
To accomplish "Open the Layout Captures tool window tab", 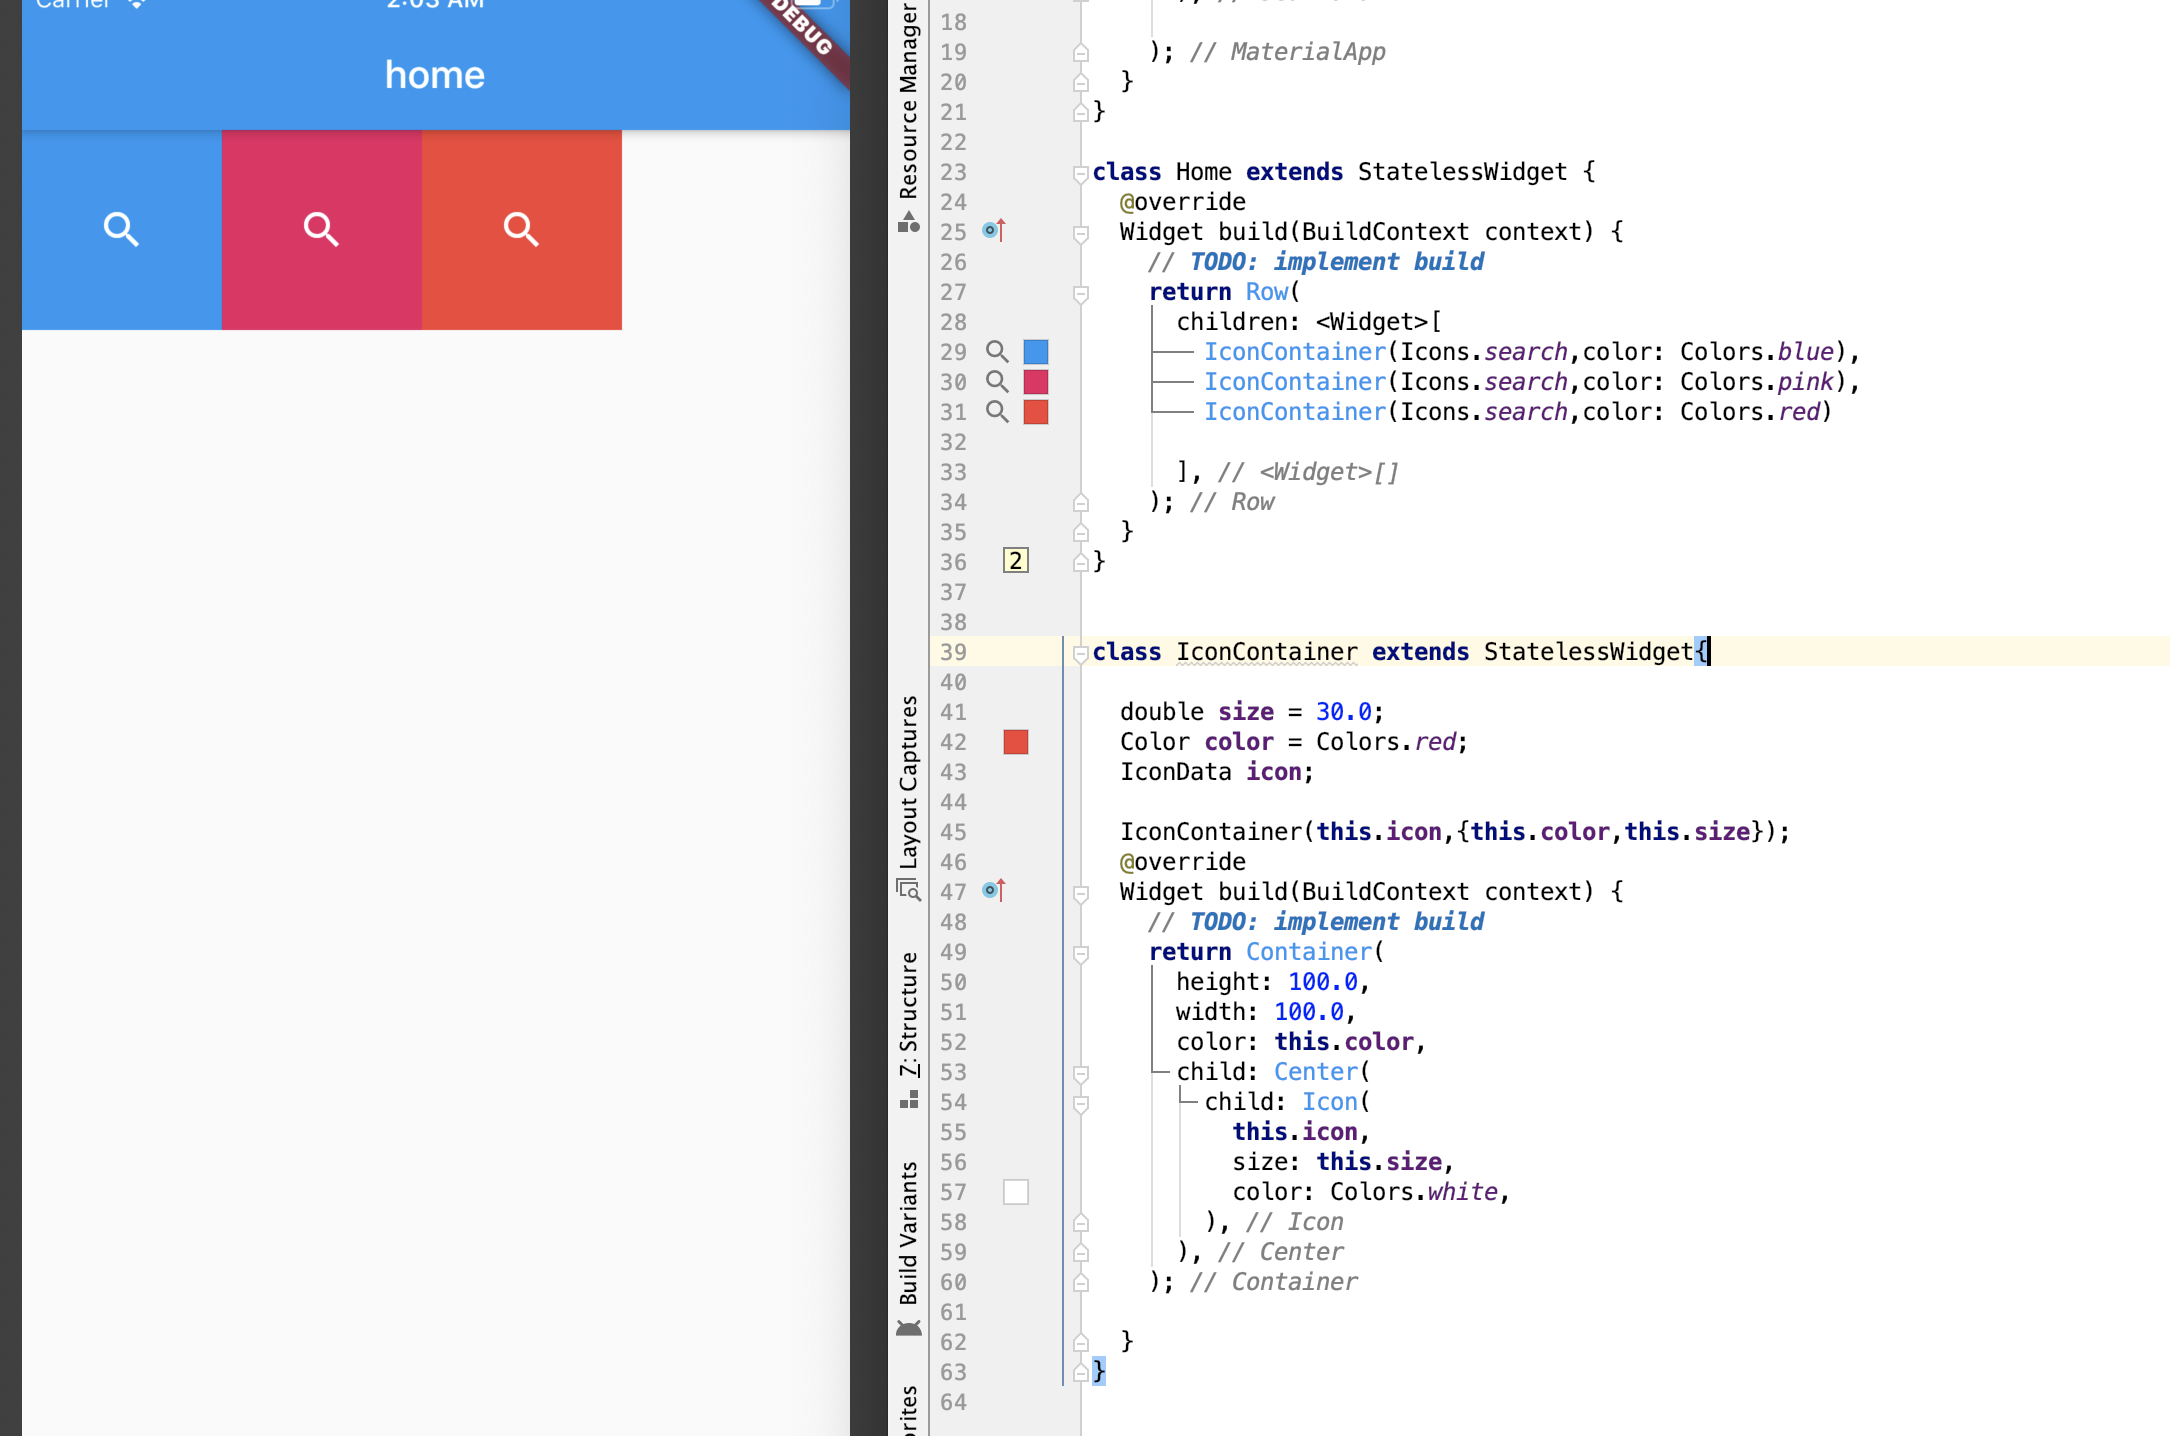I will coord(908,783).
